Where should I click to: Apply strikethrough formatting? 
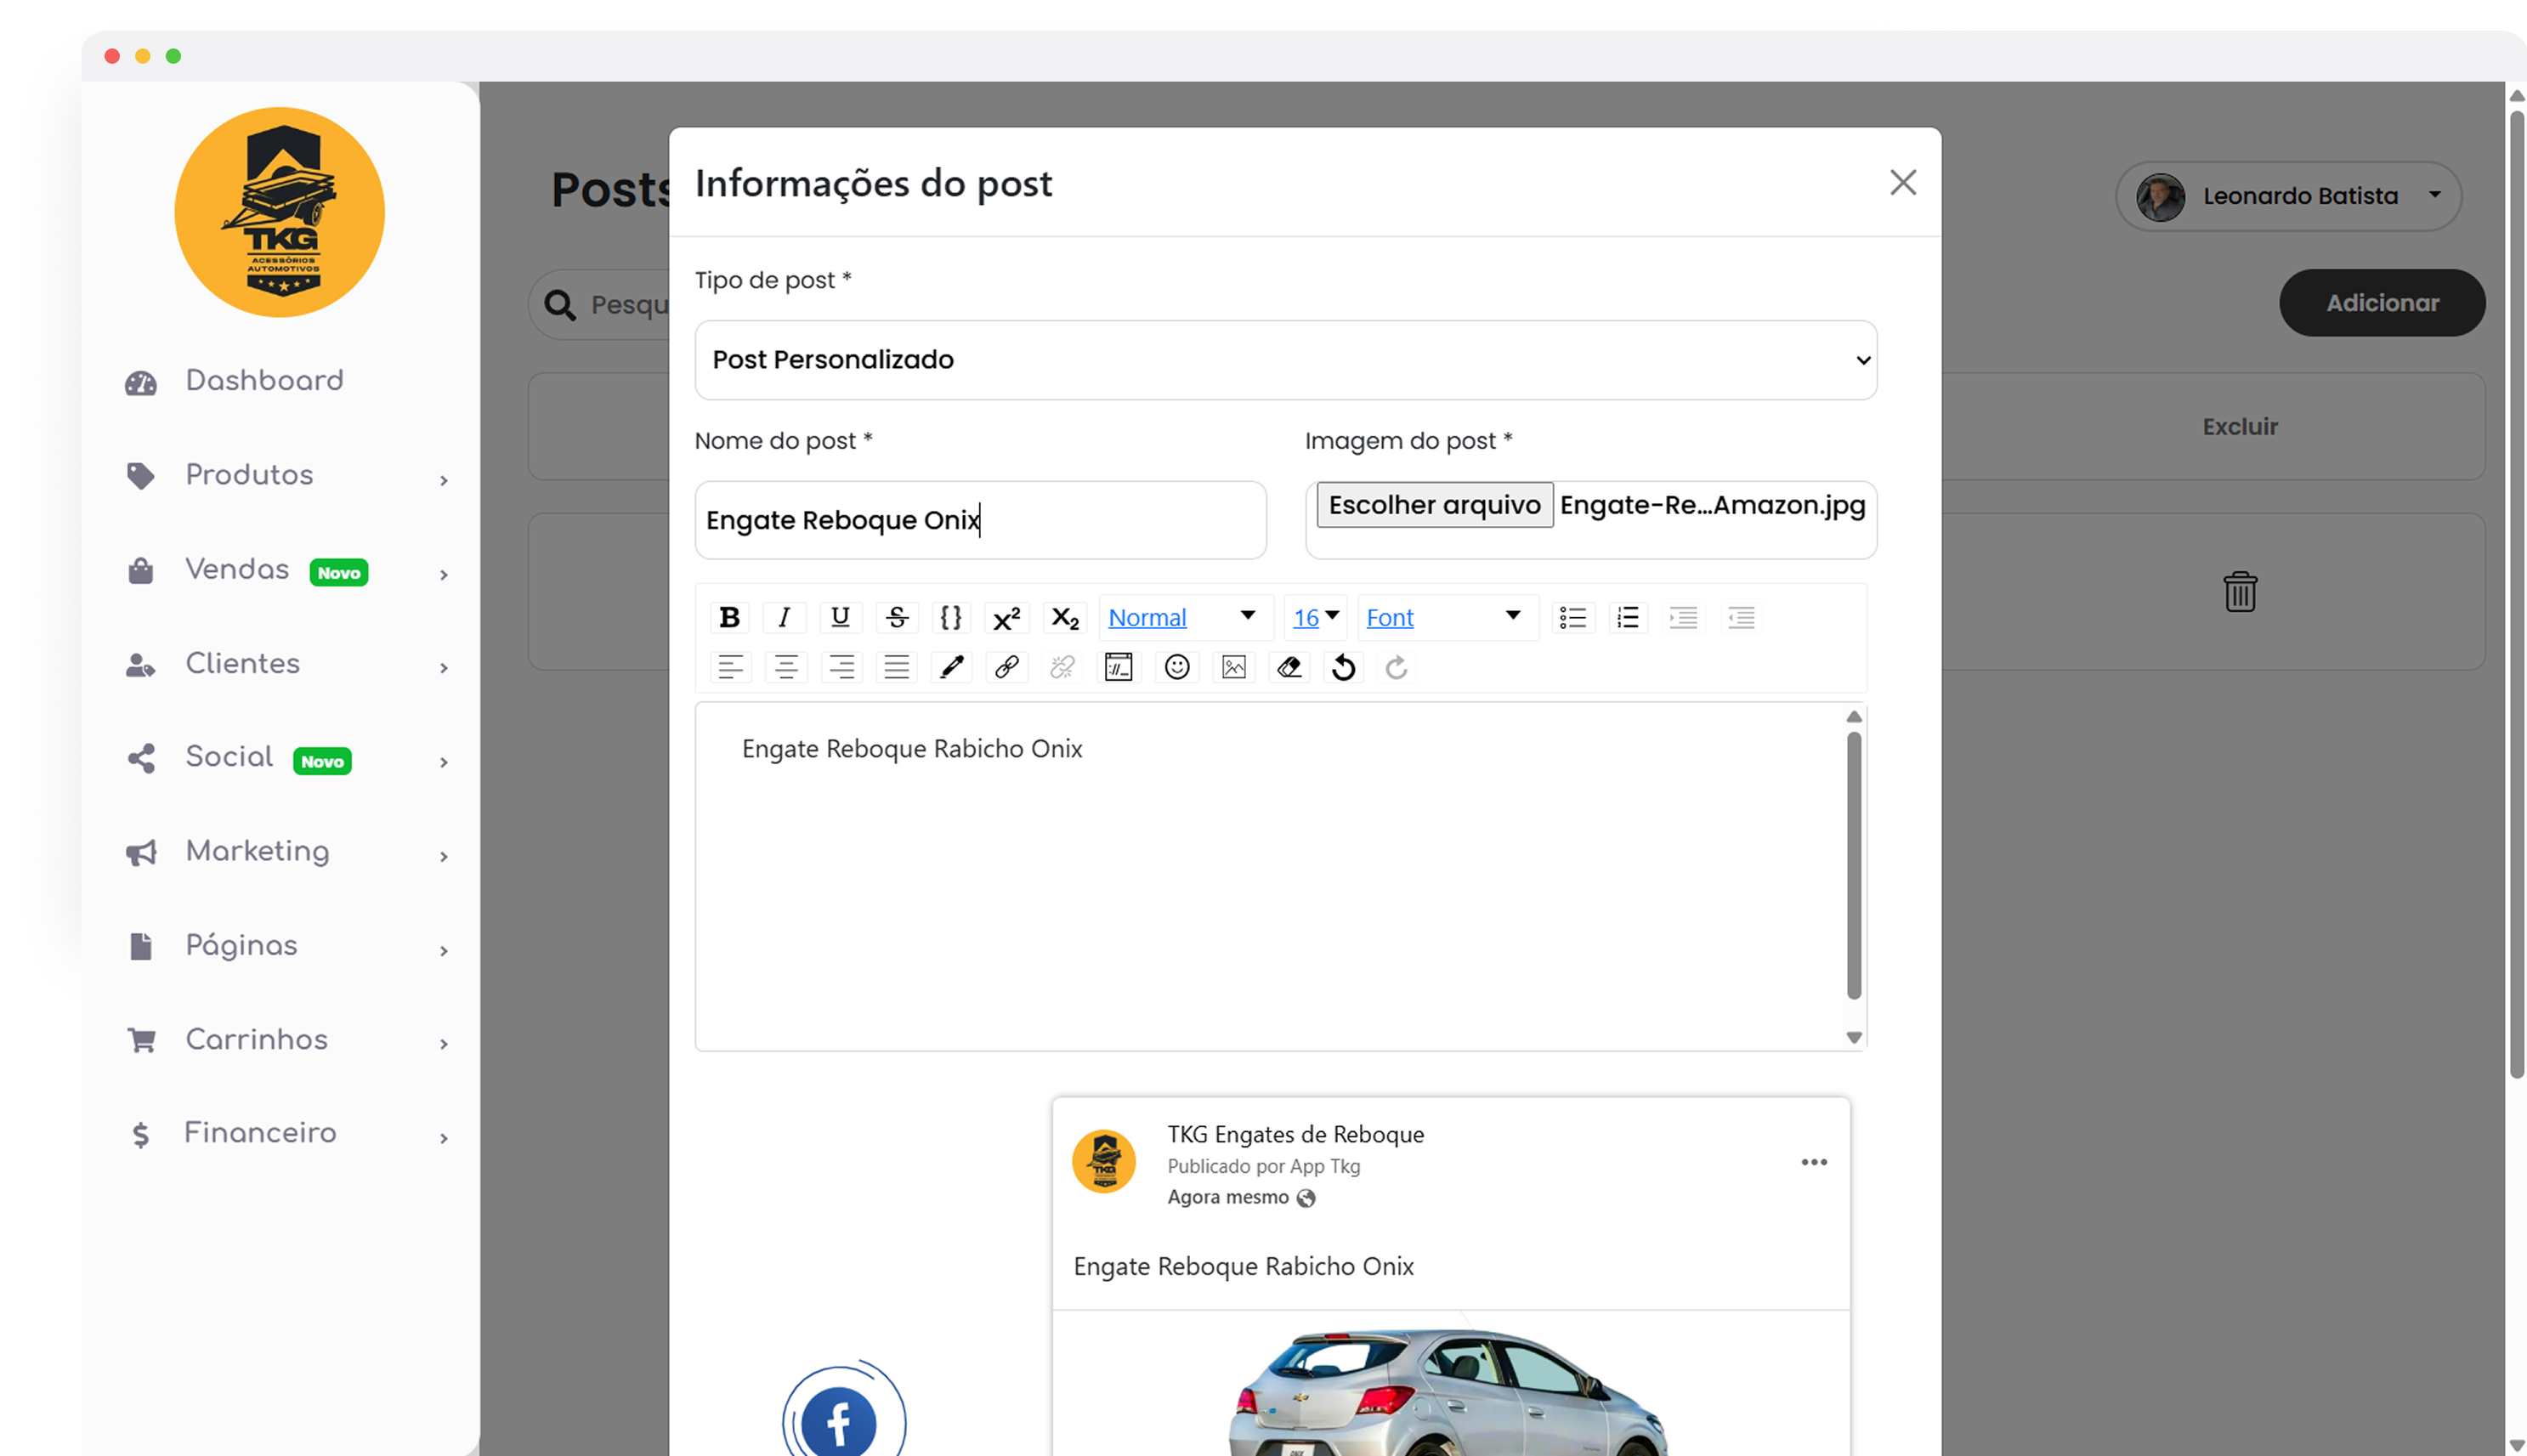(x=897, y=617)
